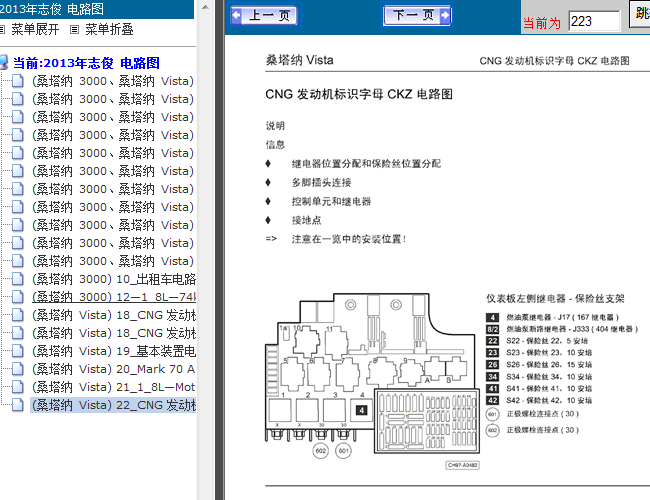Viewport: 650px width, 500px height.
Task: Click the 当前为 label
Action: click(x=542, y=23)
